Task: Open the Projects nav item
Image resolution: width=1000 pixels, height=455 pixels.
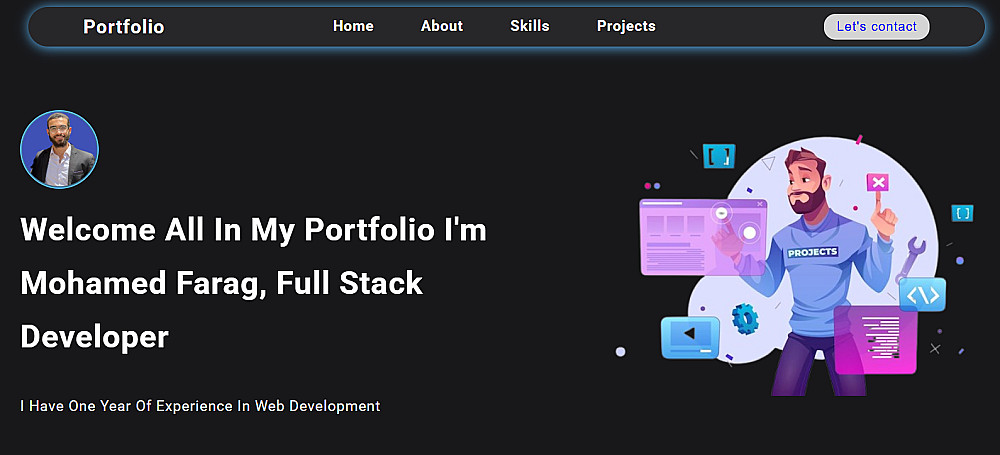Action: (626, 26)
